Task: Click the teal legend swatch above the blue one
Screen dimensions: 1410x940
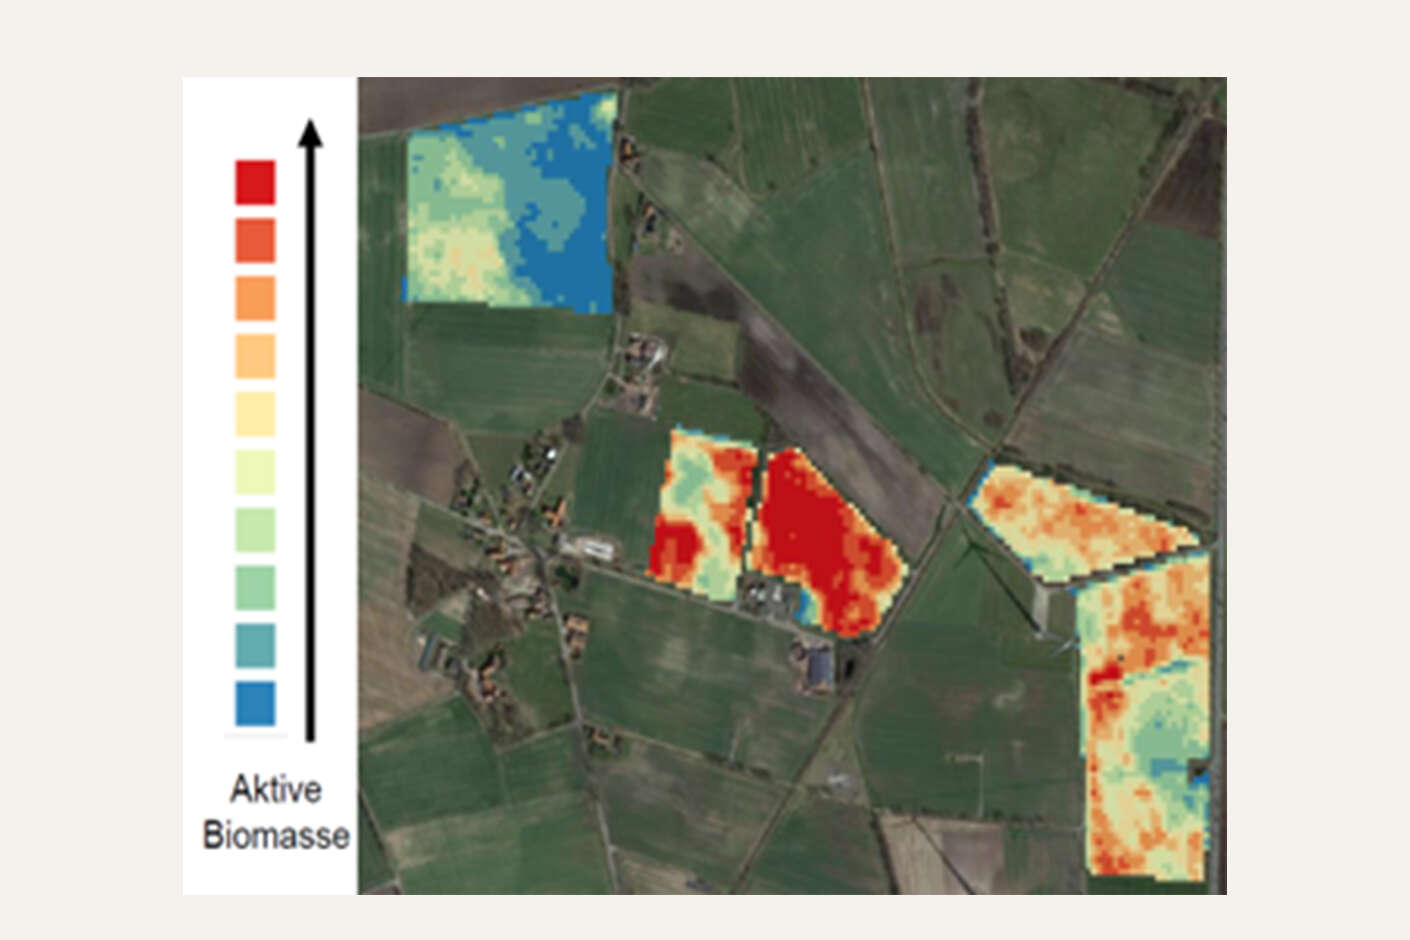Action: (x=255, y=646)
